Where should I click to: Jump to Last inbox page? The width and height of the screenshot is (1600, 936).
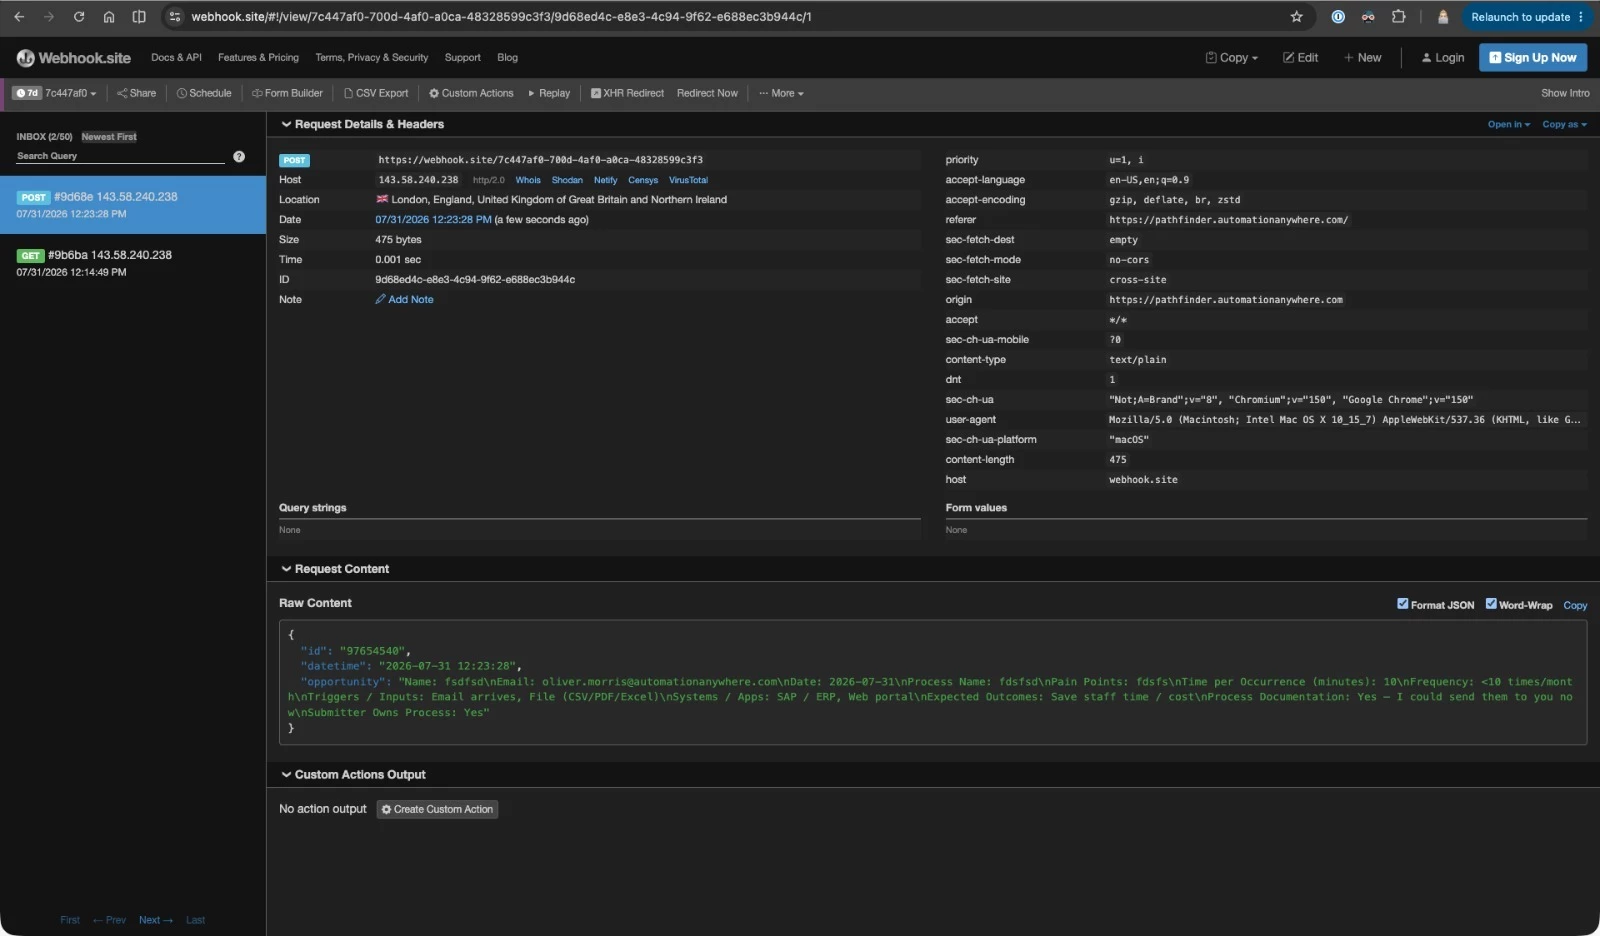(x=195, y=921)
